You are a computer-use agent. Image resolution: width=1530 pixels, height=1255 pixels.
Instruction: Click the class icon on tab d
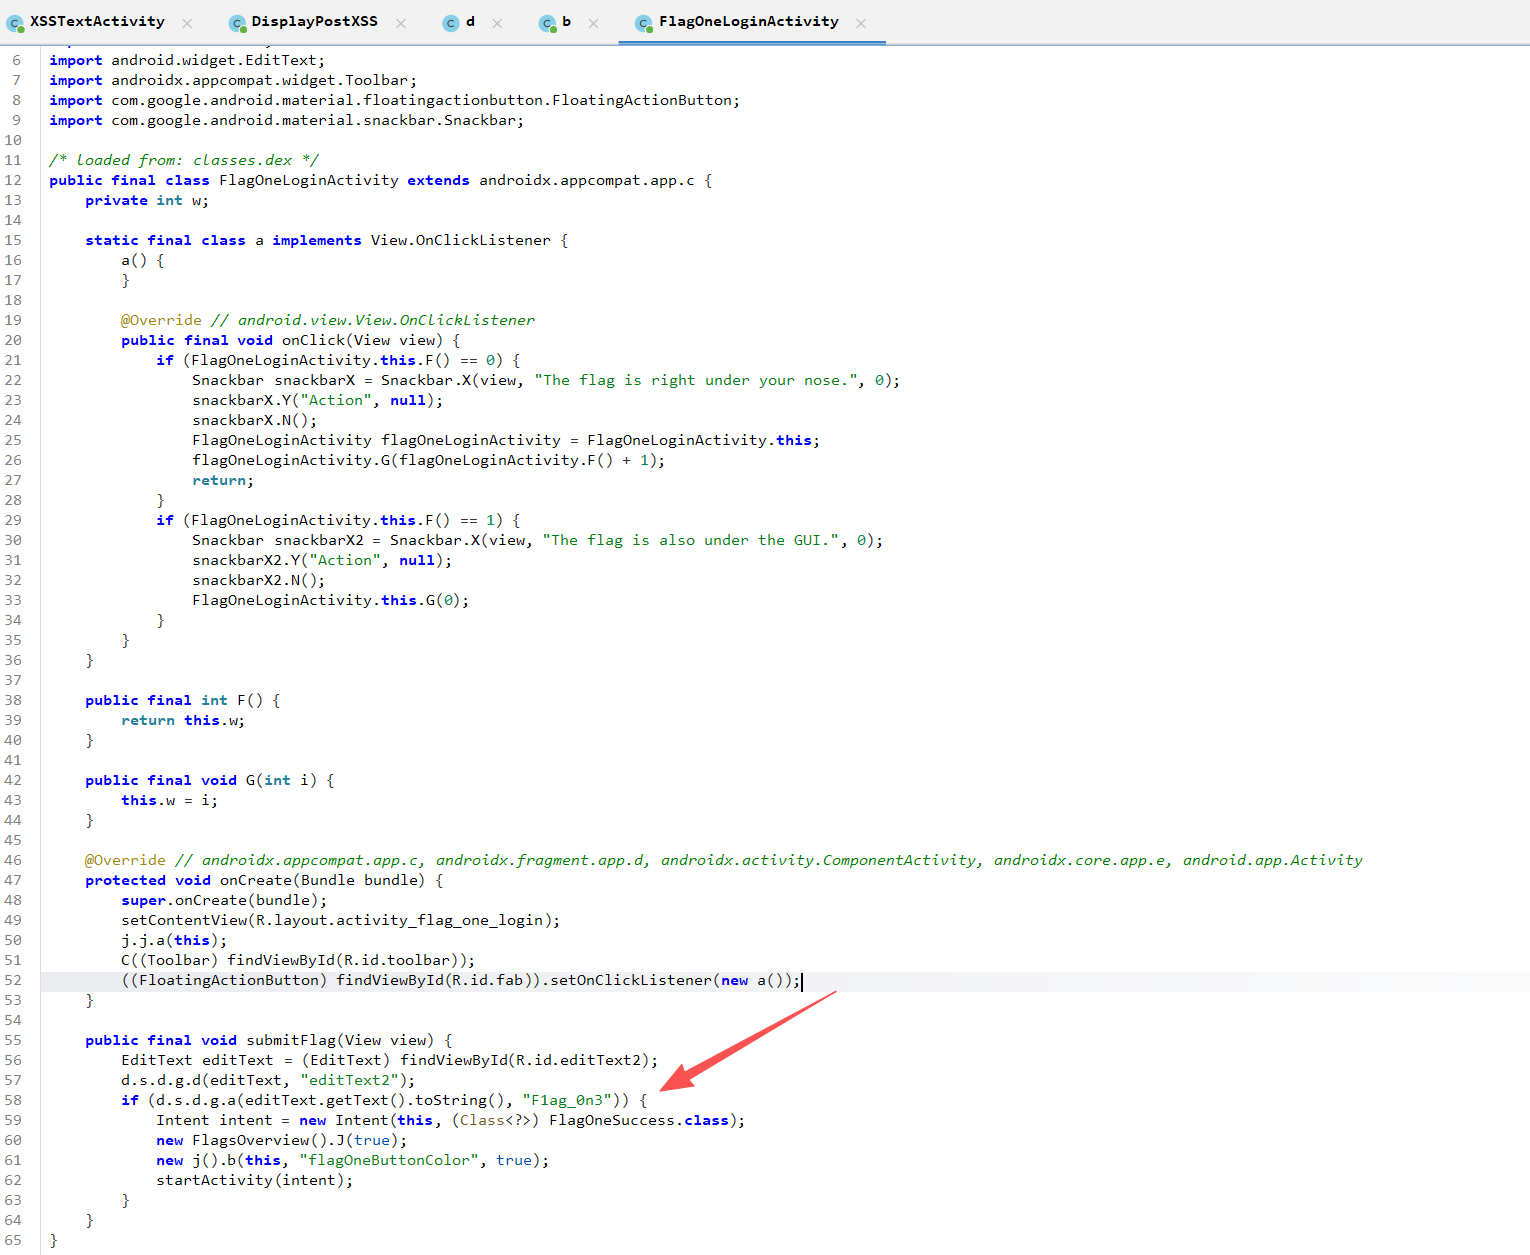[x=451, y=23]
